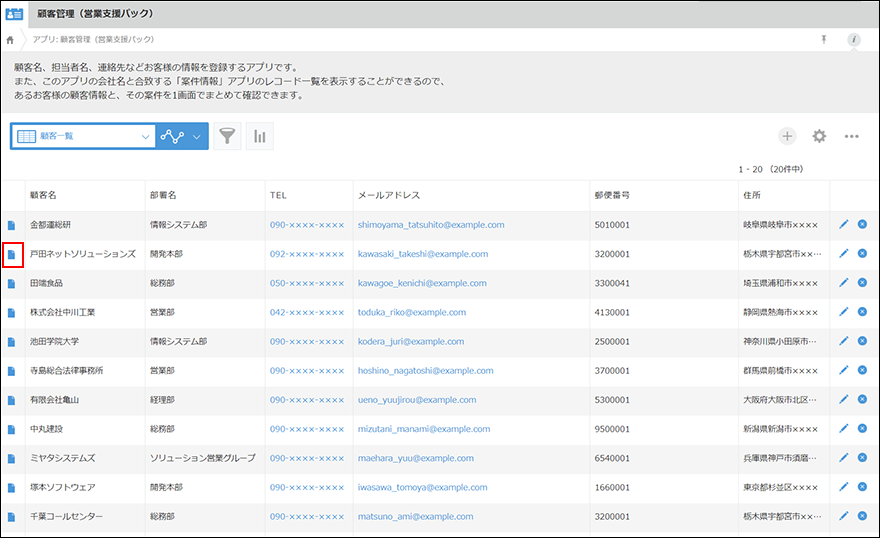Edit the 金都運総研 record with pencil icon
This screenshot has height=538, width=880.
pyautogui.click(x=844, y=224)
